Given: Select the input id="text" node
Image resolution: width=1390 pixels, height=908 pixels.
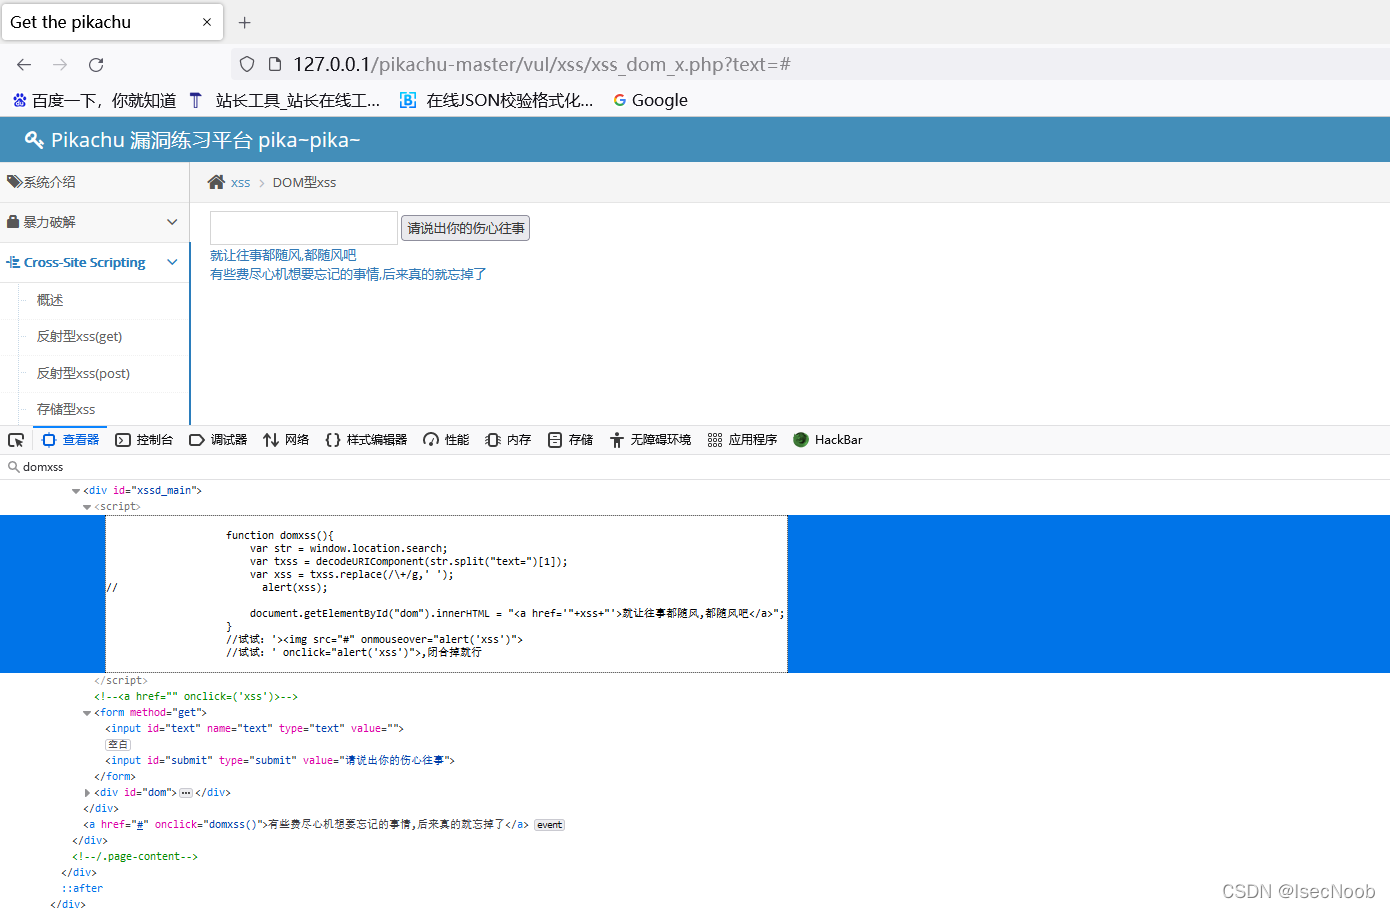Looking at the screenshot, I should coord(254,729).
